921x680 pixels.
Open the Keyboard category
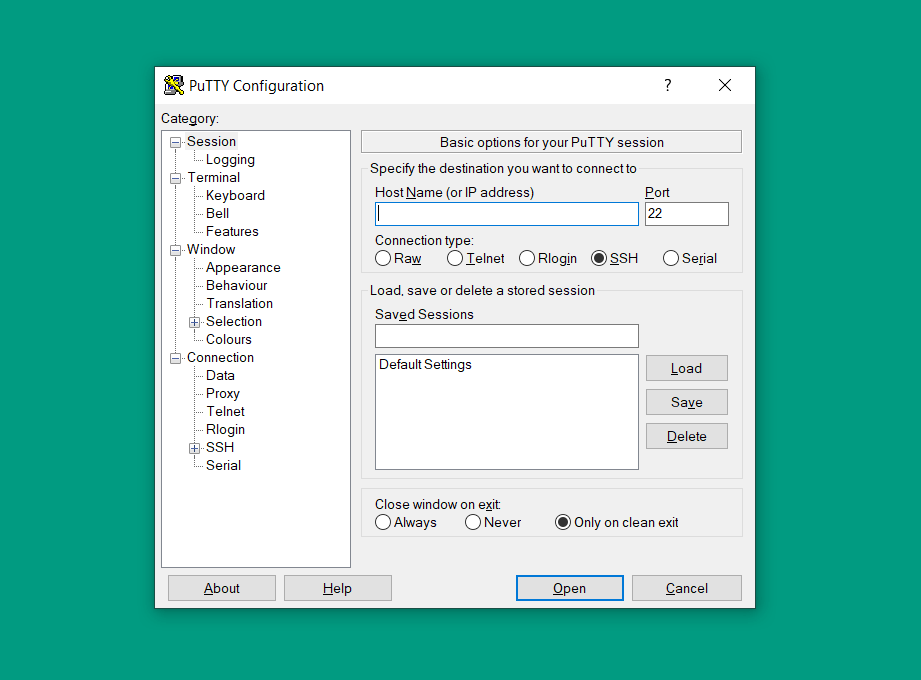click(236, 196)
